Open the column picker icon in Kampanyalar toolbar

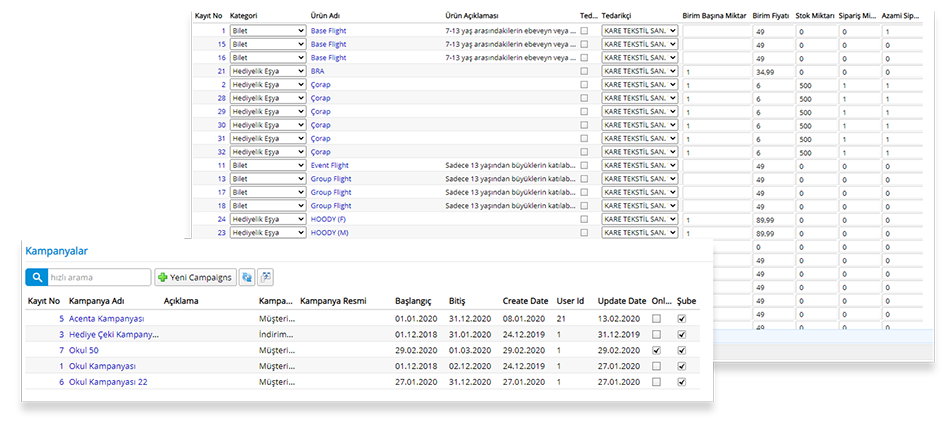[x=266, y=277]
